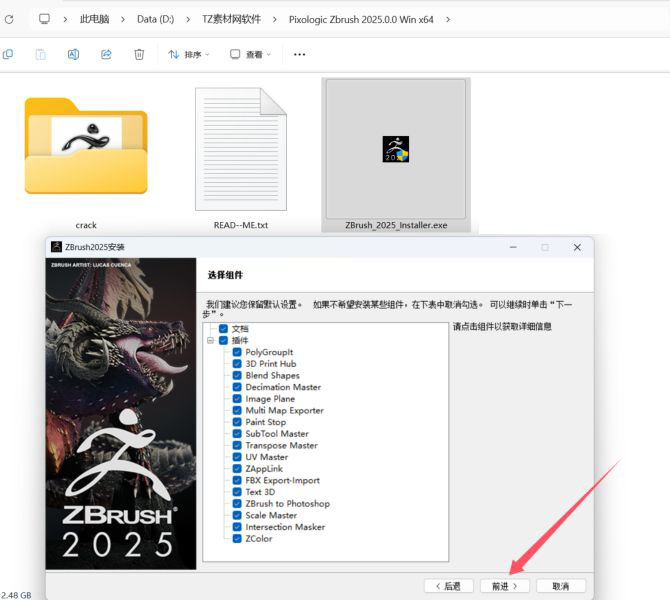This screenshot has width=670, height=600.
Task: Uncheck the Text 3D checkbox
Action: point(237,492)
